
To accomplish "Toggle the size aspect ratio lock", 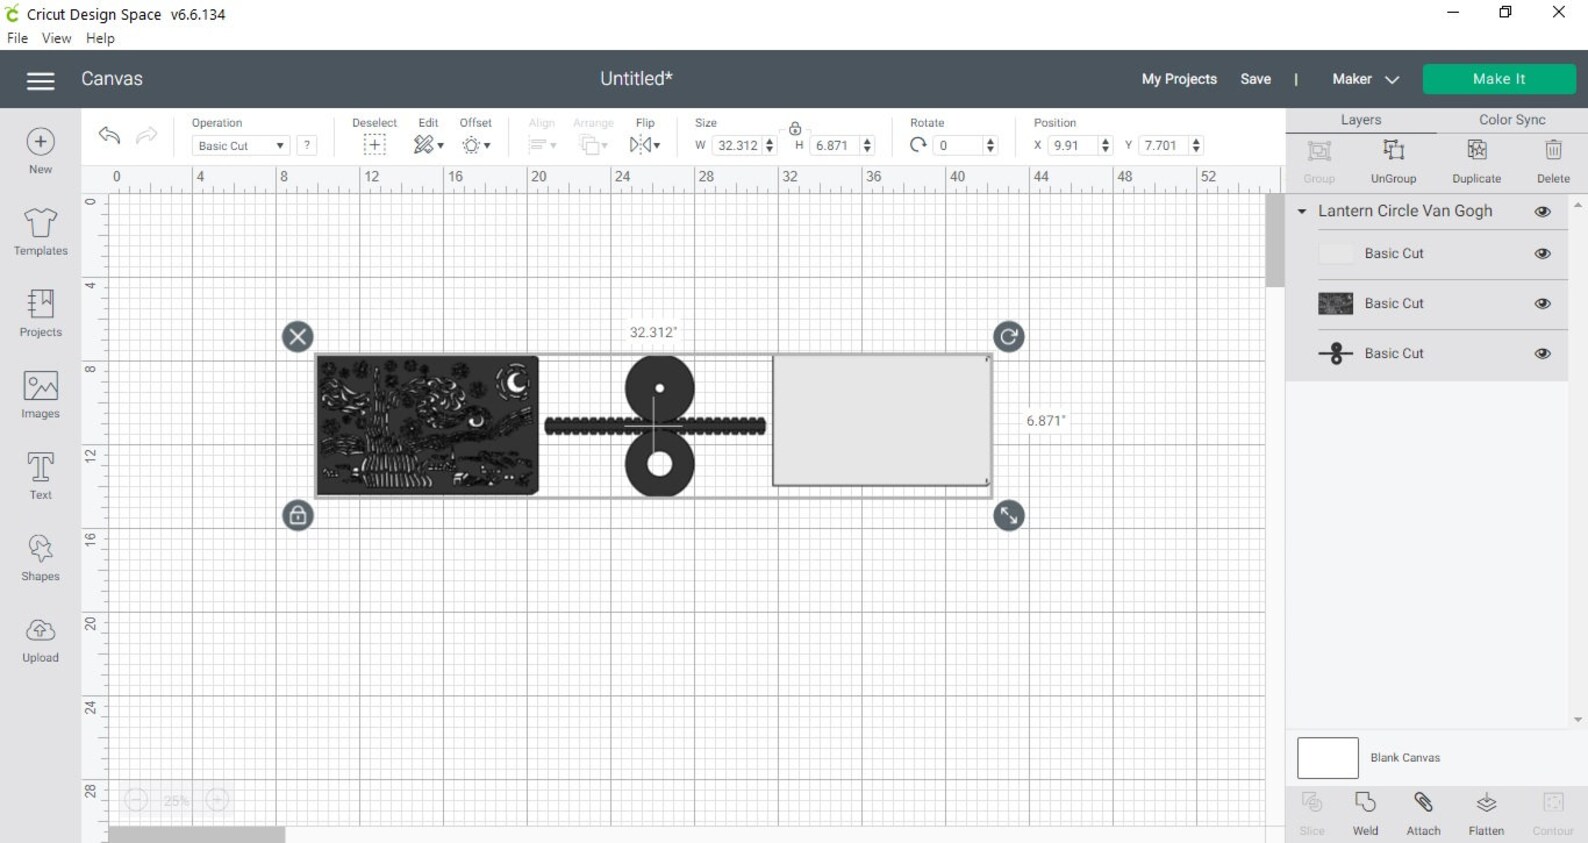I will pos(795,128).
